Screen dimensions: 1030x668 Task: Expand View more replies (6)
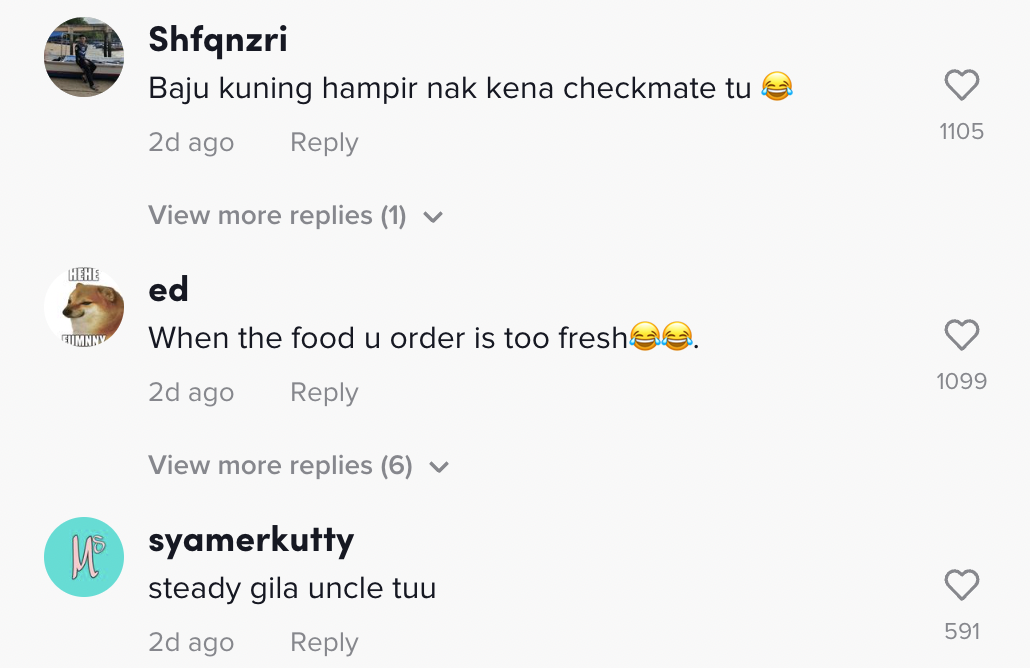coord(280,466)
